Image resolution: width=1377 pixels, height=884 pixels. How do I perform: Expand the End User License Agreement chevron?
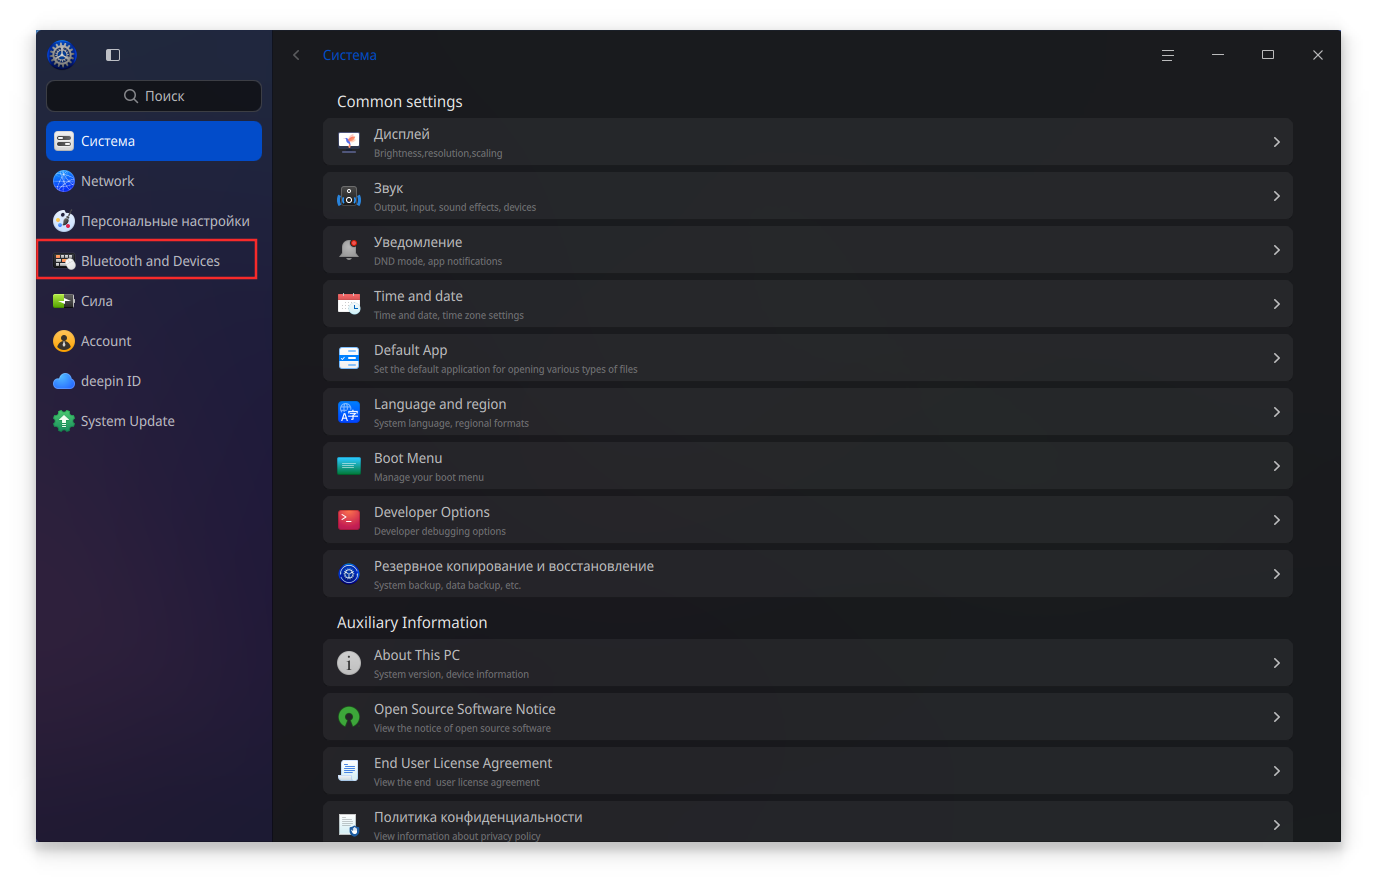point(1277,771)
